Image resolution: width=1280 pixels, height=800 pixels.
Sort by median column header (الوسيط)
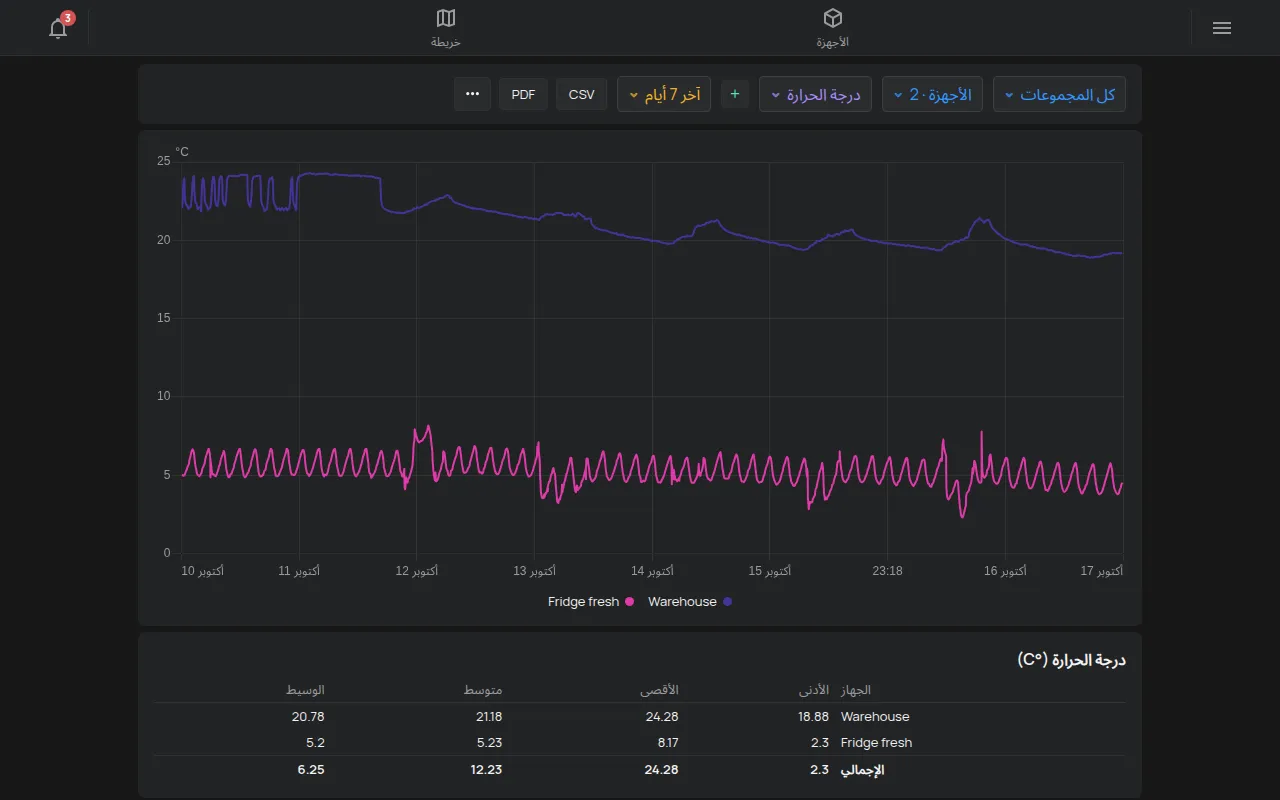305,690
